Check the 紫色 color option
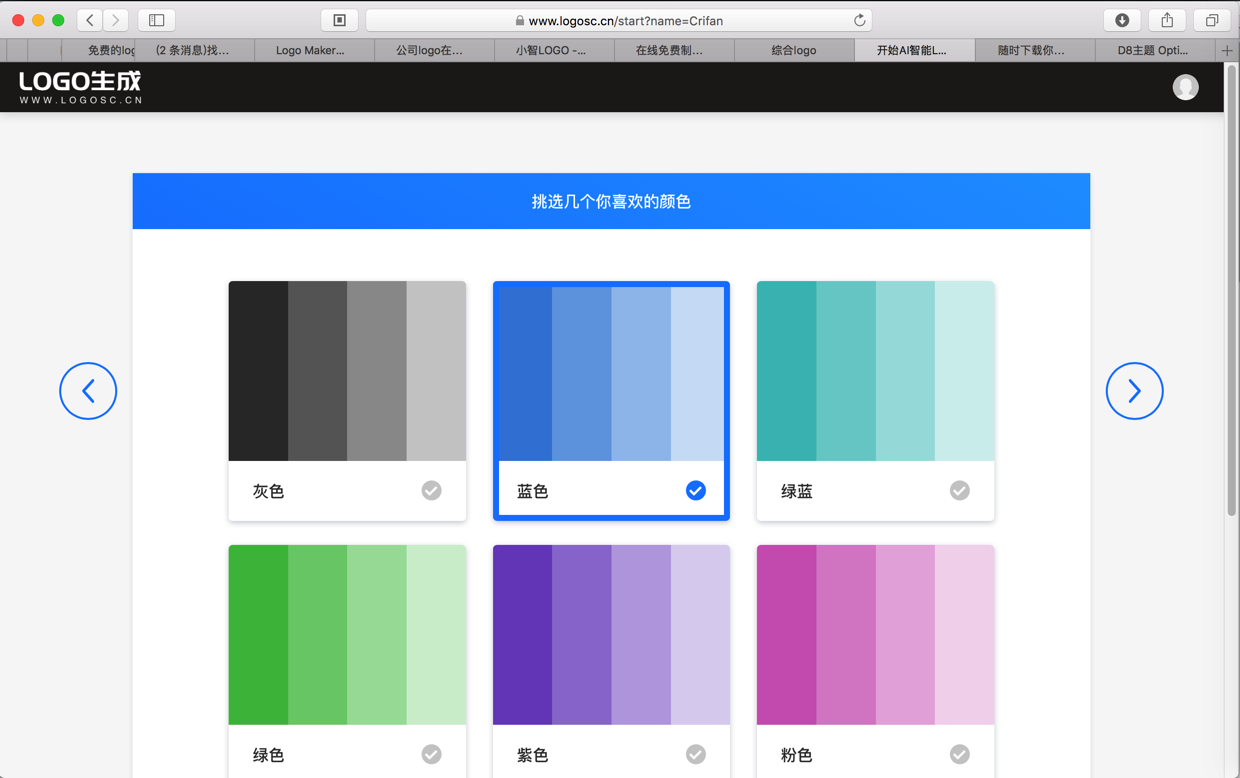This screenshot has height=778, width=1240. tap(695, 754)
